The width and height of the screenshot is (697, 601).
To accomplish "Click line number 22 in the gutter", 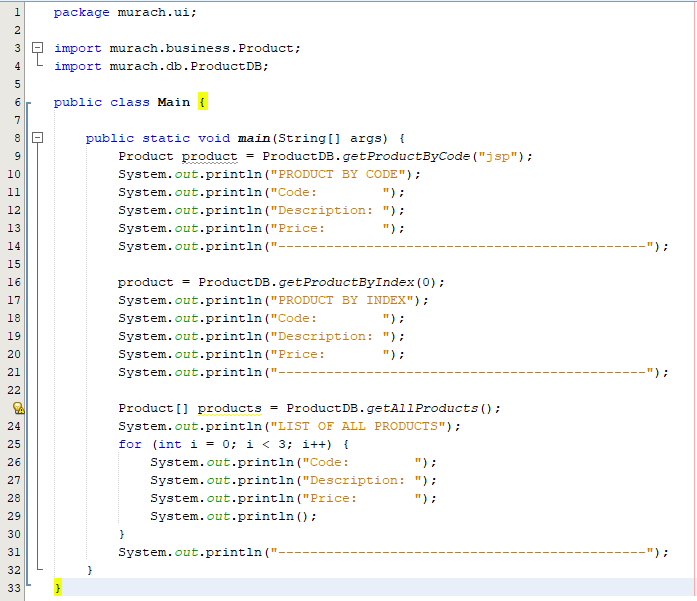I will point(14,390).
